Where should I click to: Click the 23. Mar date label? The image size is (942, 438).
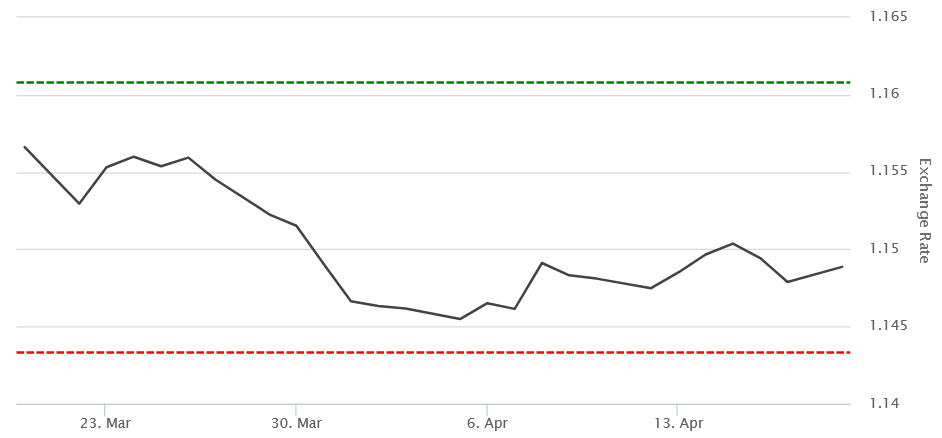(x=105, y=423)
